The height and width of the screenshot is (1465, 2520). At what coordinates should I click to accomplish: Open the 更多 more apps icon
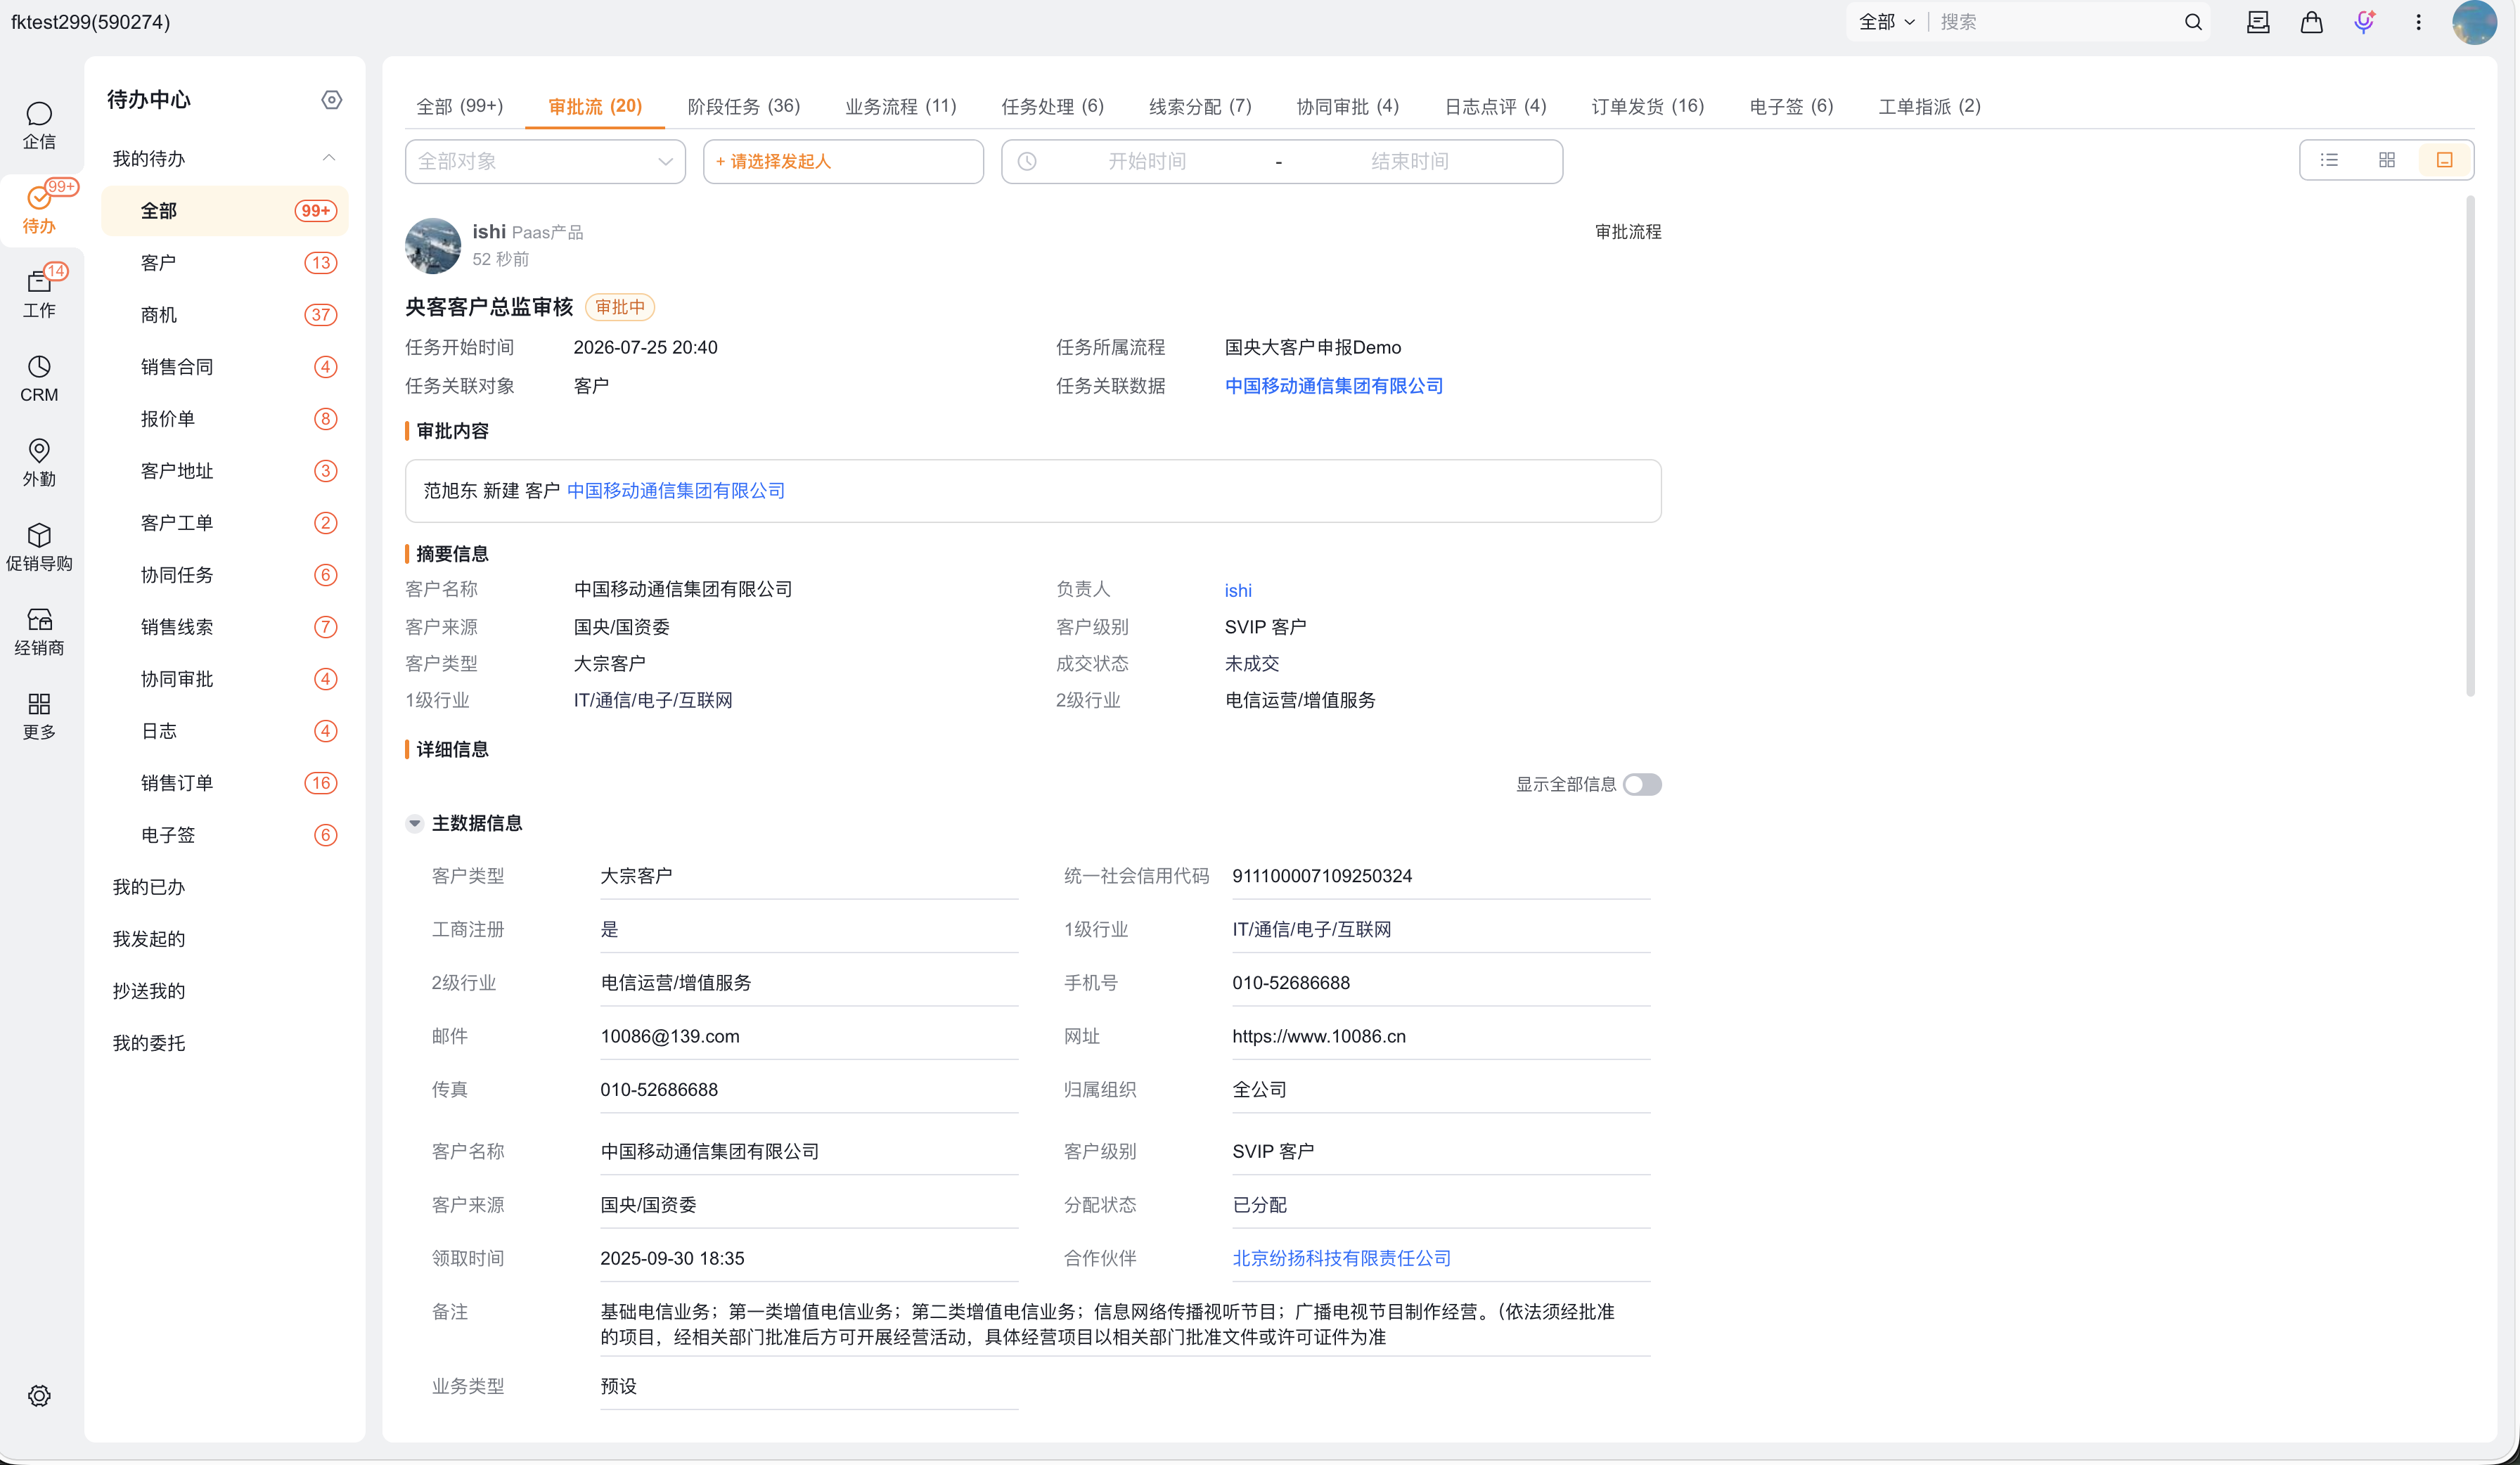39,716
